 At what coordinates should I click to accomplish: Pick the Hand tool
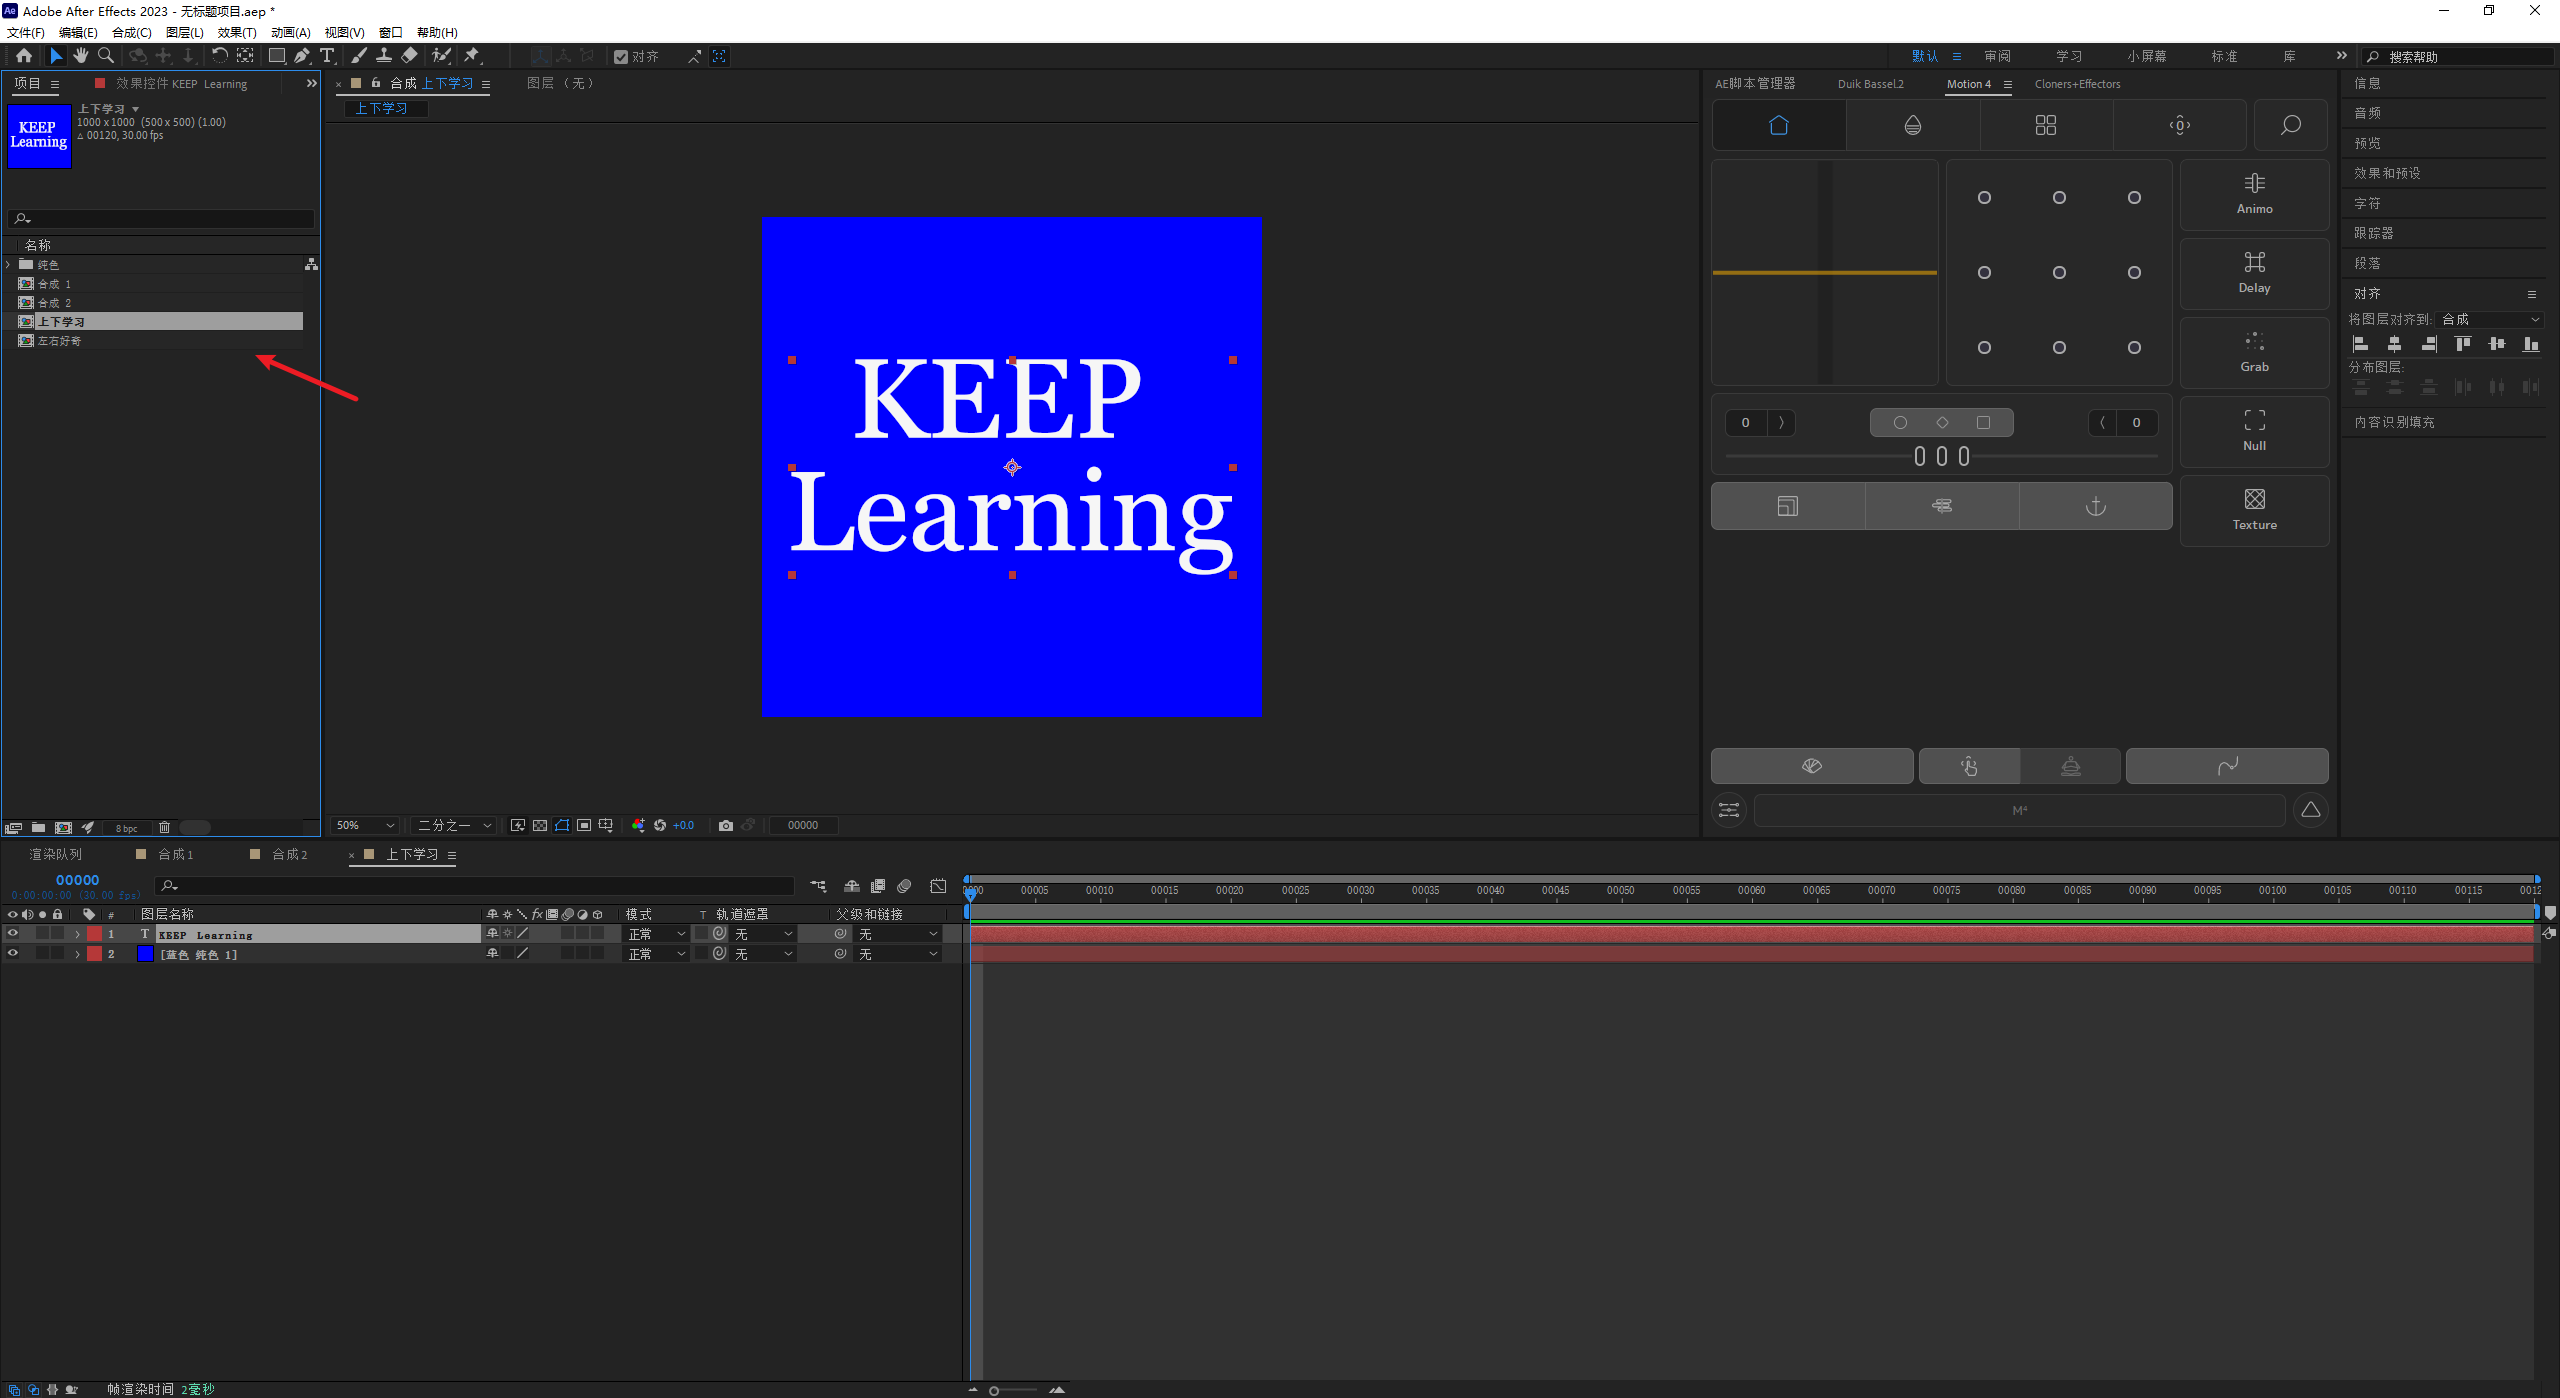80,56
